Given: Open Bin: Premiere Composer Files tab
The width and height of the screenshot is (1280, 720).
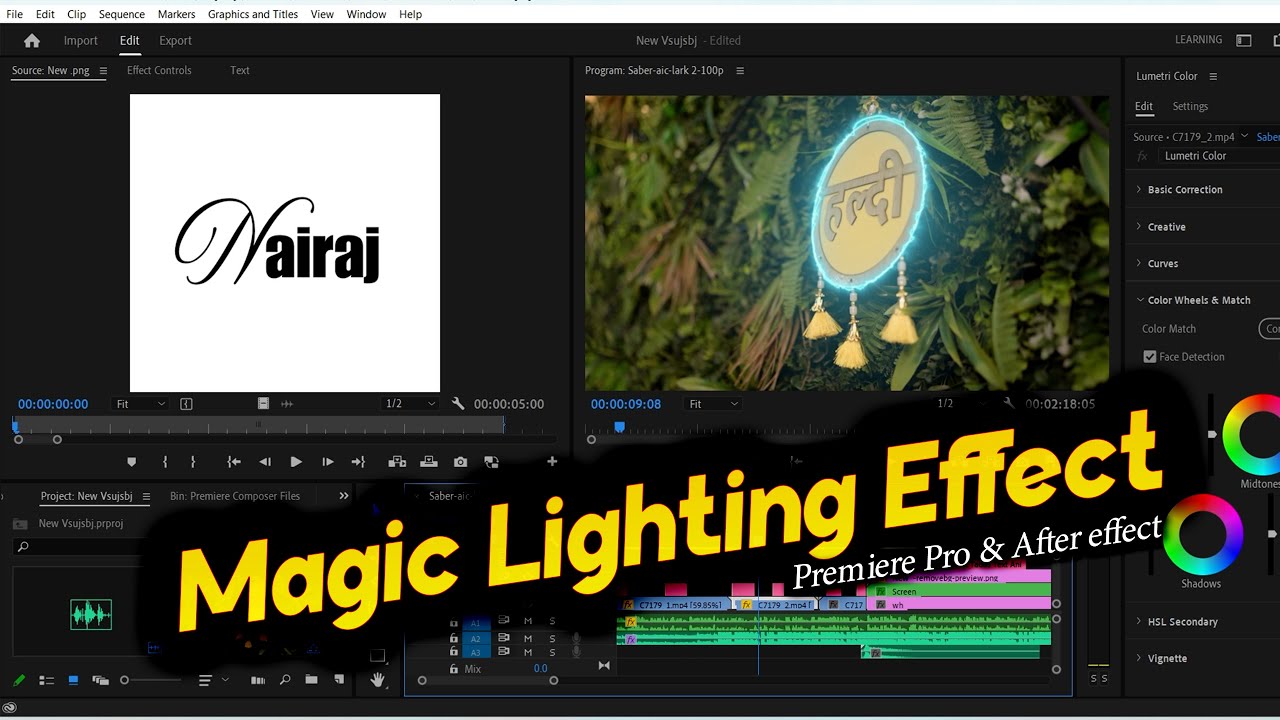Looking at the screenshot, I should tap(235, 496).
